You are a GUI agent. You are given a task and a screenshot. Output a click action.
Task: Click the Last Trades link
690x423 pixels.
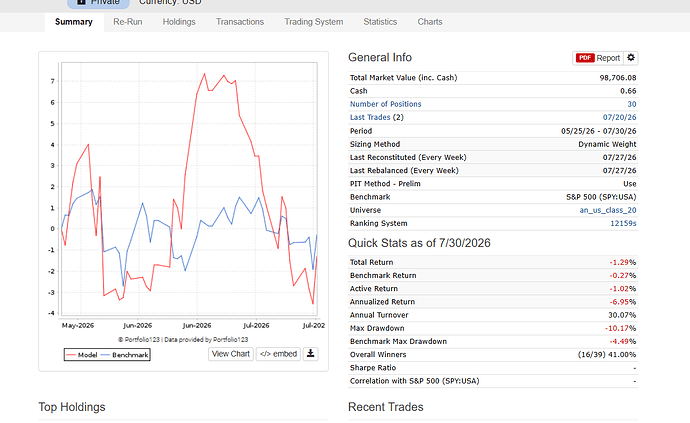pos(370,118)
